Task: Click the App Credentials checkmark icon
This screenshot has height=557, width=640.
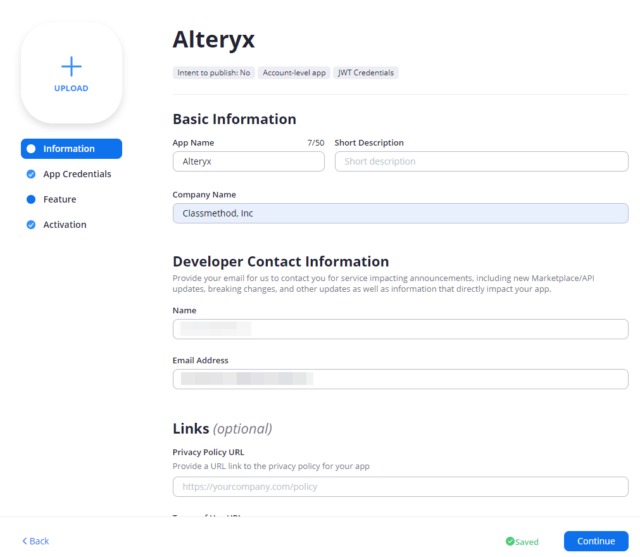Action: point(31,174)
